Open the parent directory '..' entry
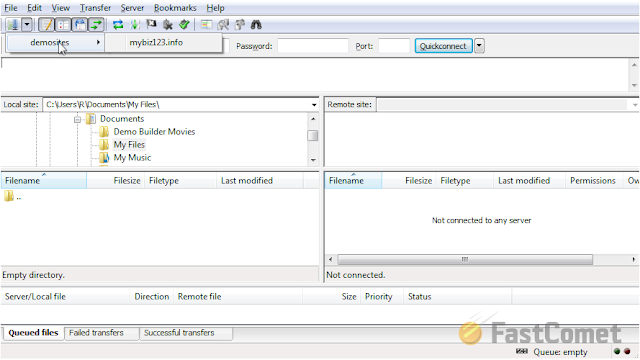Image resolution: width=640 pixels, height=360 pixels. [12, 196]
